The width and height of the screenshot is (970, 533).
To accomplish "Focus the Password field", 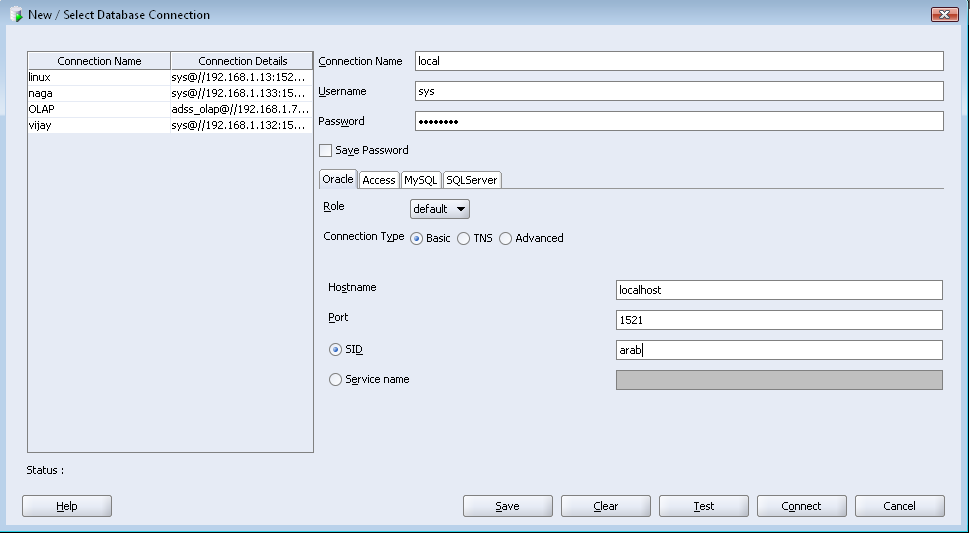I will [x=679, y=121].
